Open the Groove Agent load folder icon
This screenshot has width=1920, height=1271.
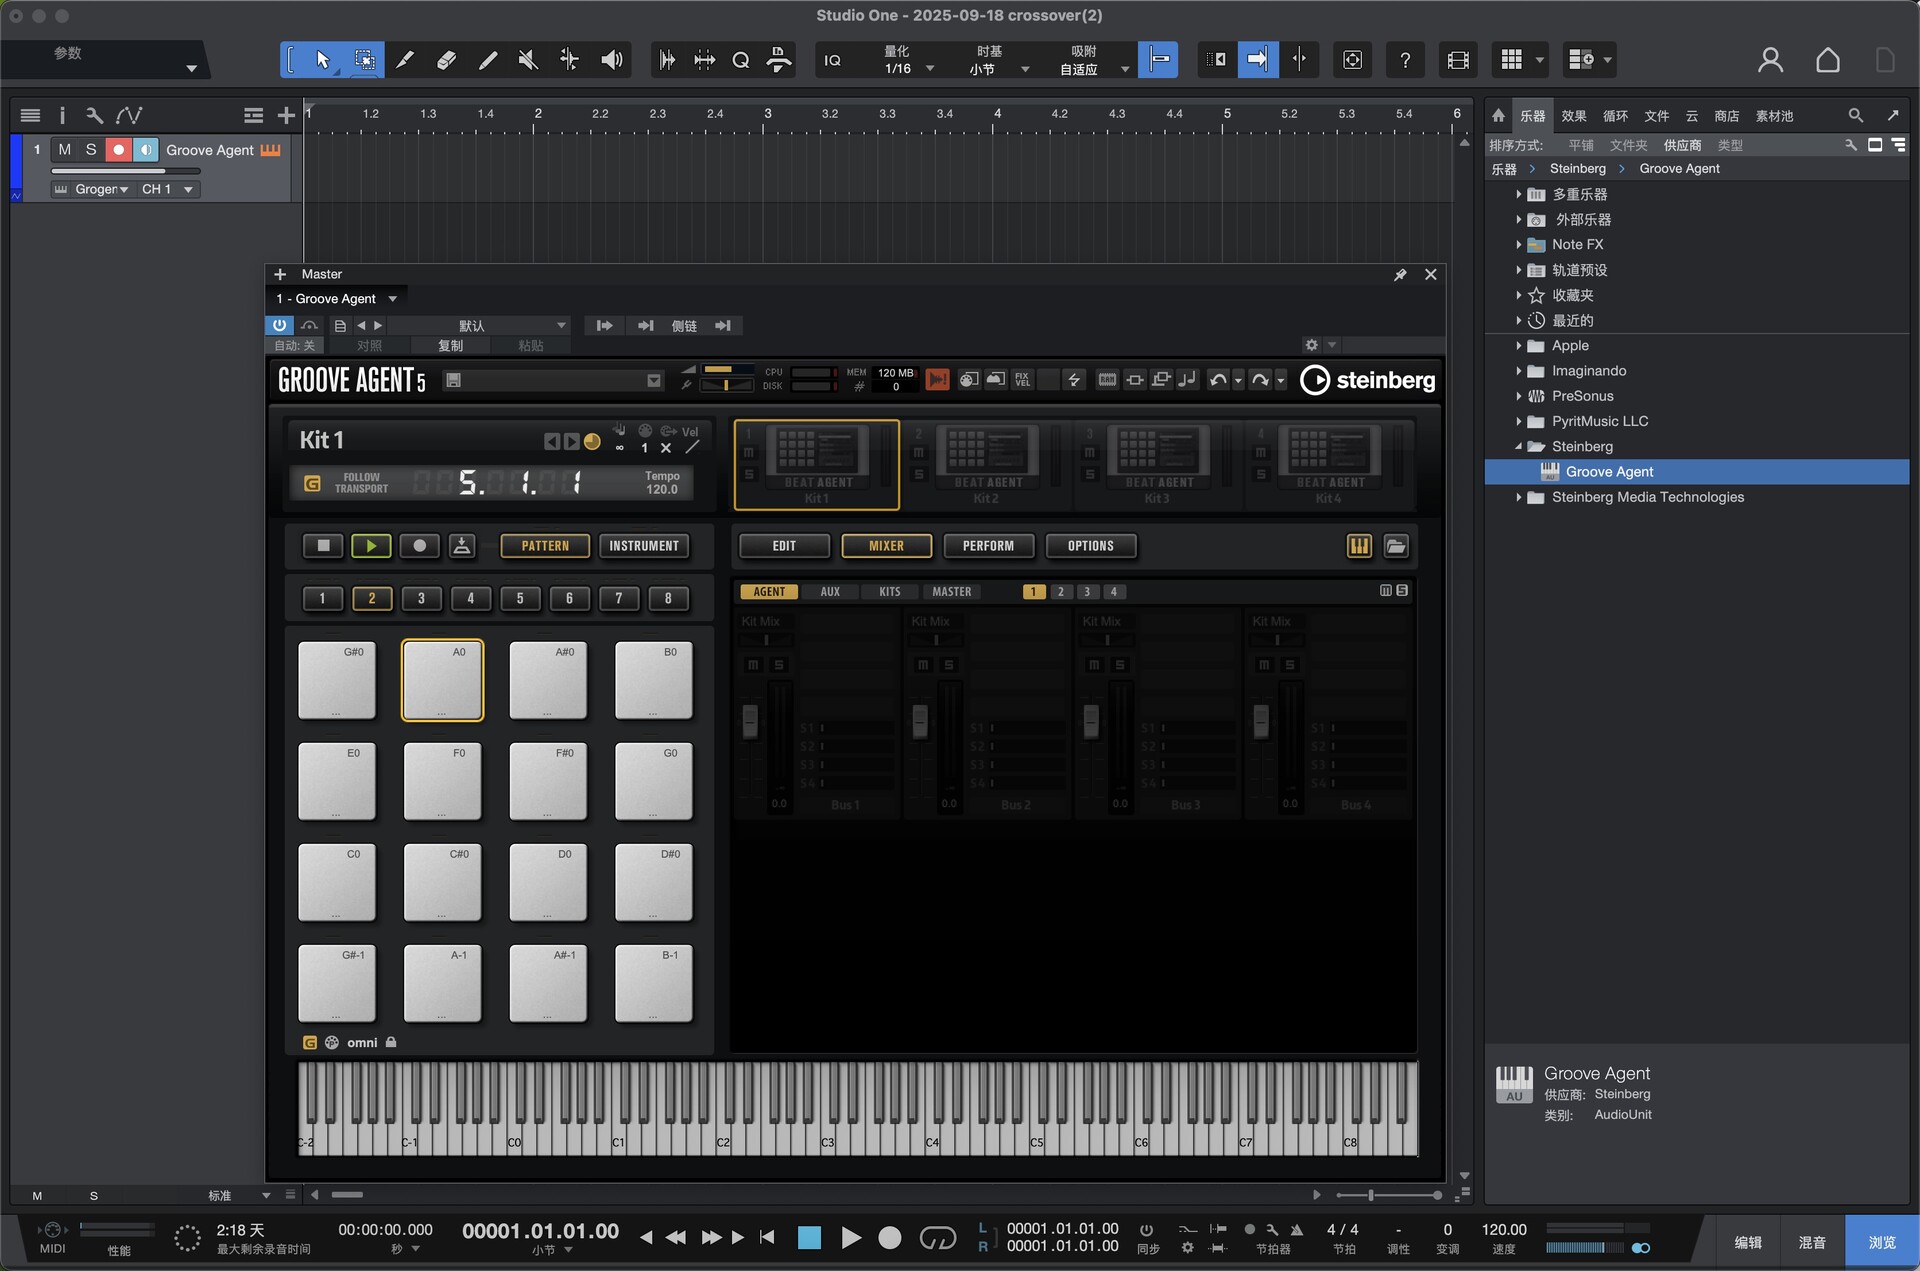[x=1396, y=546]
